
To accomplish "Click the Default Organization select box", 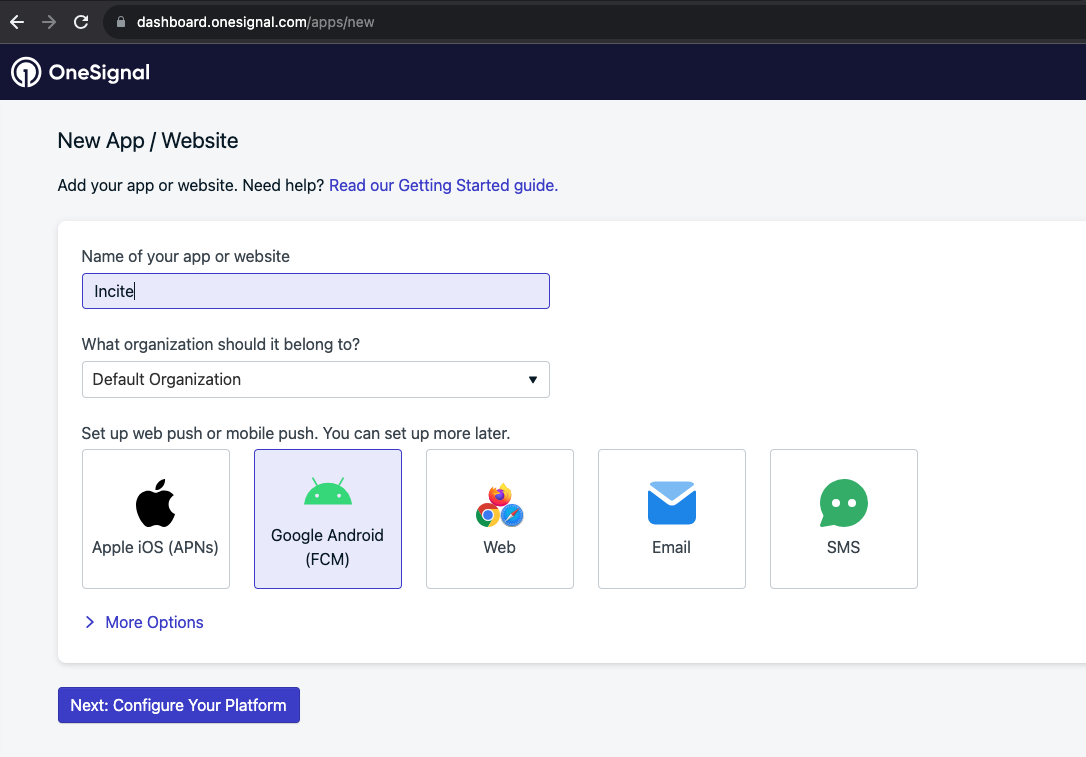I will click(x=300, y=380).
